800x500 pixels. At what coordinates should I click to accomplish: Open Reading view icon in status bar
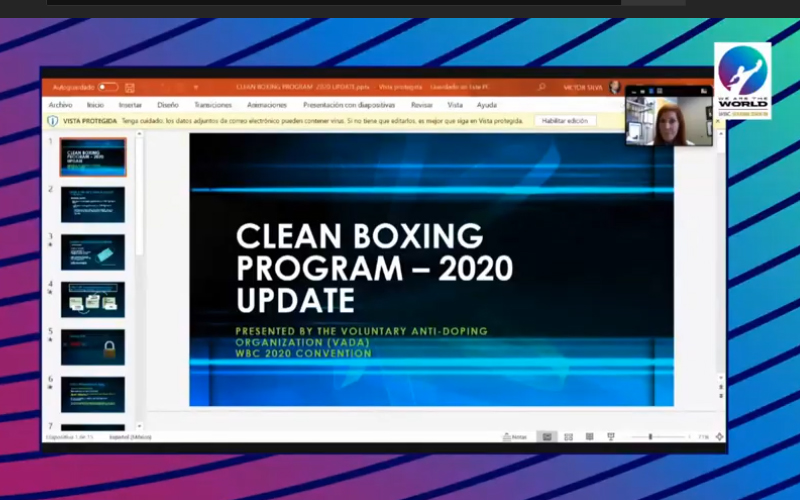coord(589,437)
